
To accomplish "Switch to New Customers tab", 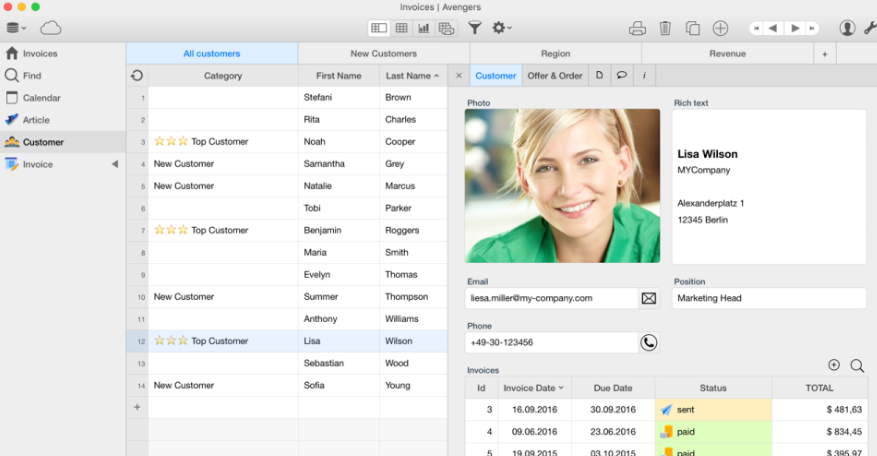I will pyautogui.click(x=384, y=54).
